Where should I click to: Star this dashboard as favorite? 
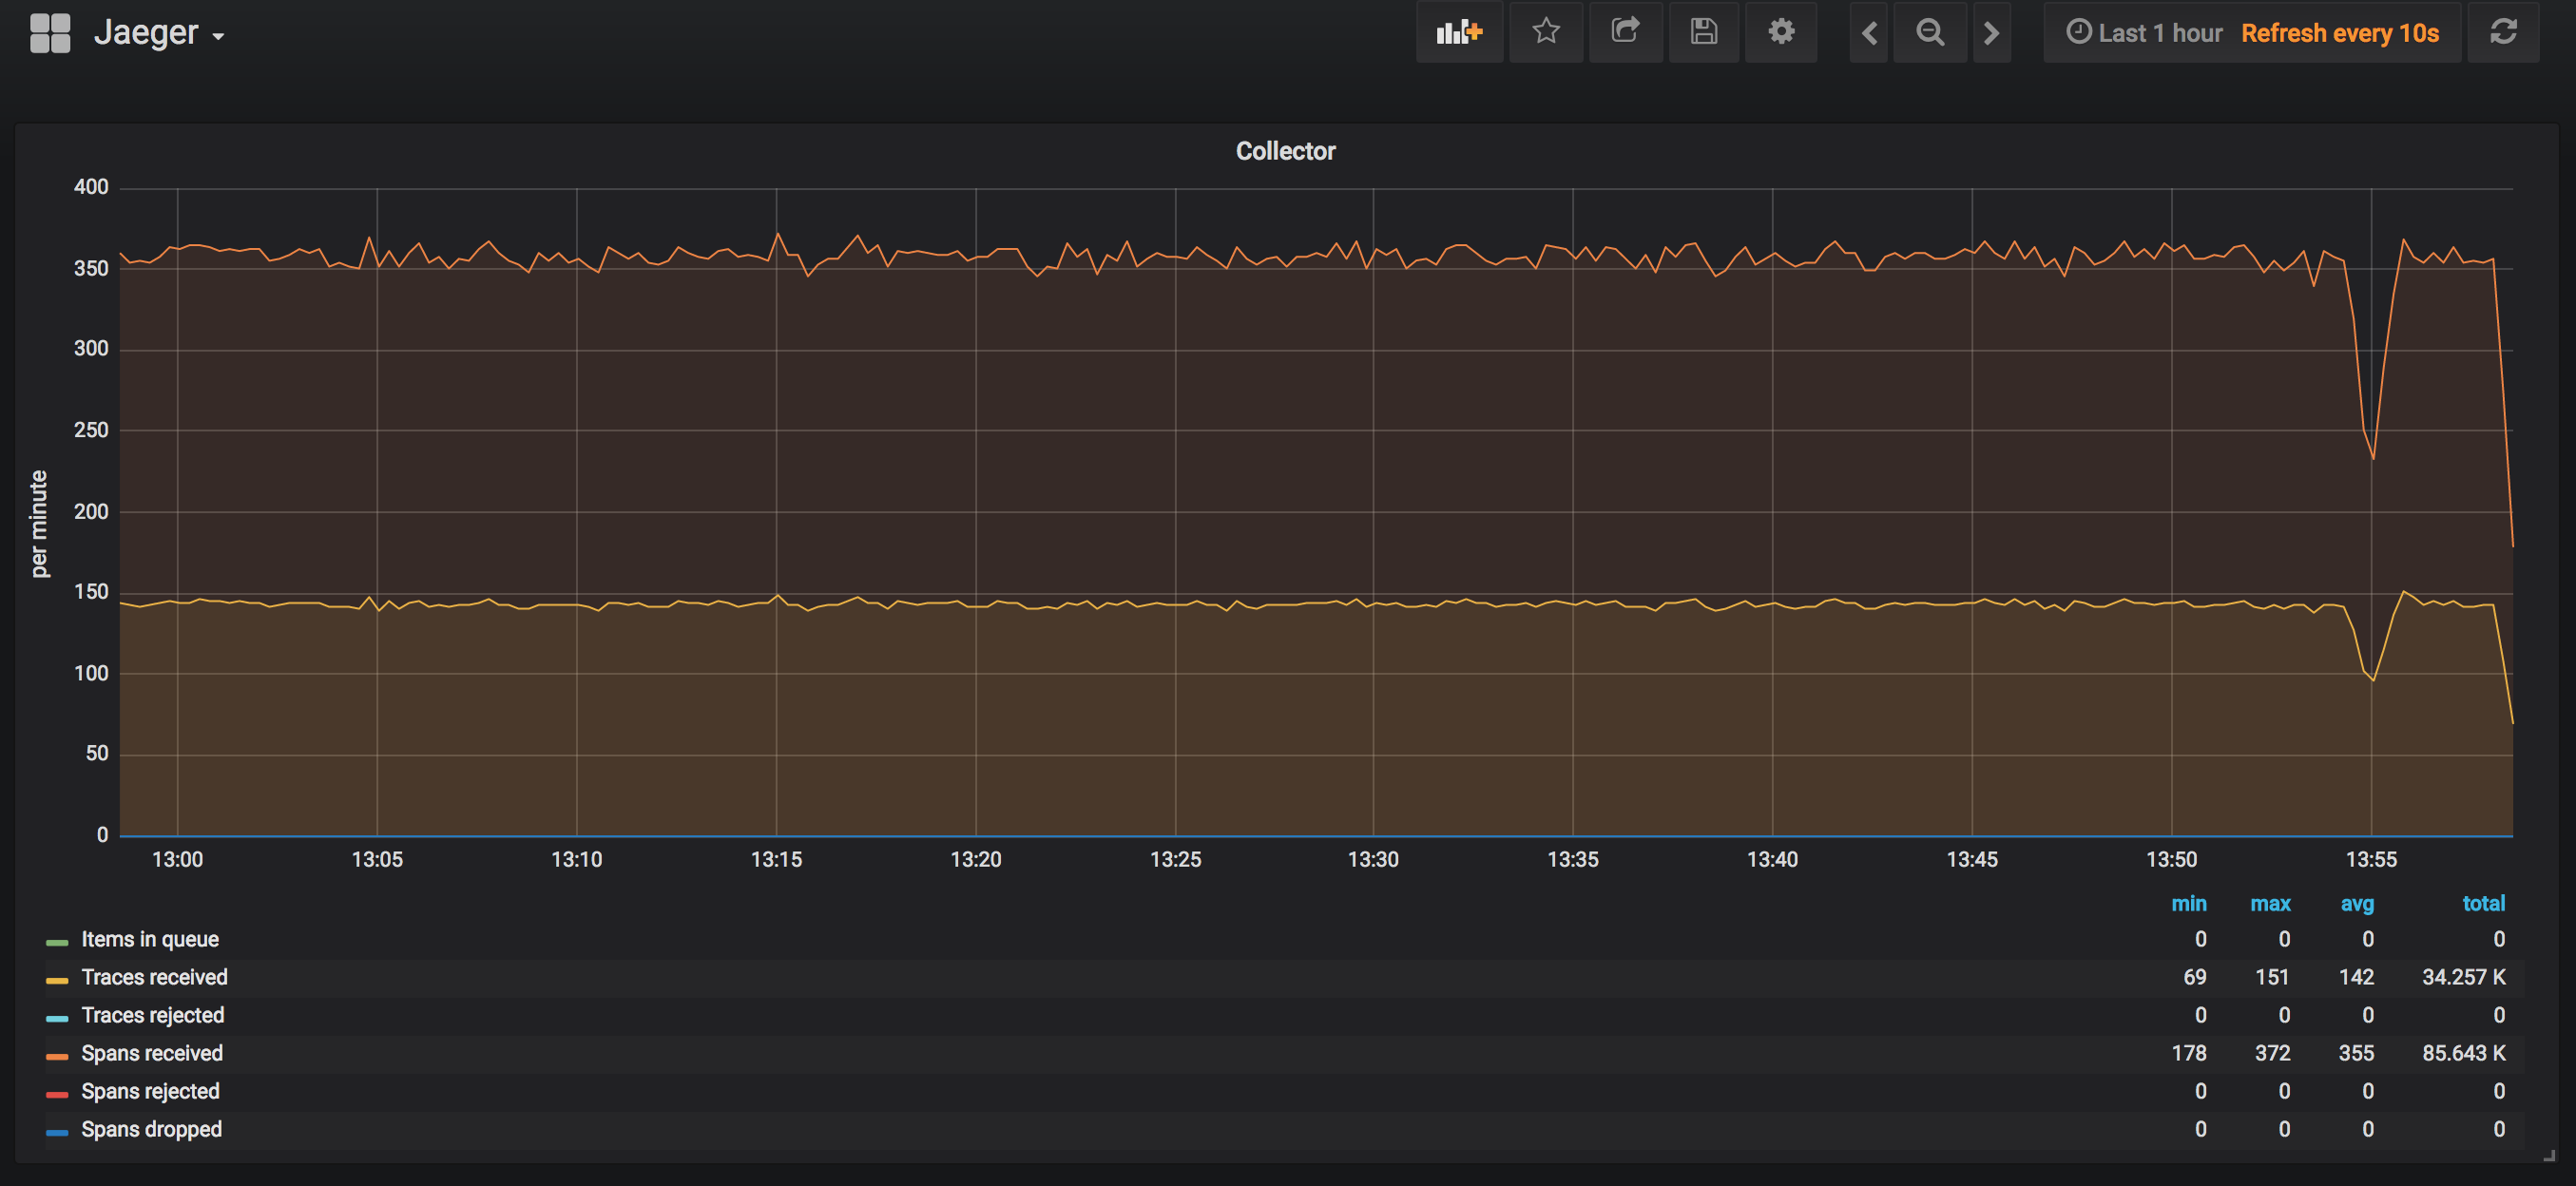[1546, 32]
